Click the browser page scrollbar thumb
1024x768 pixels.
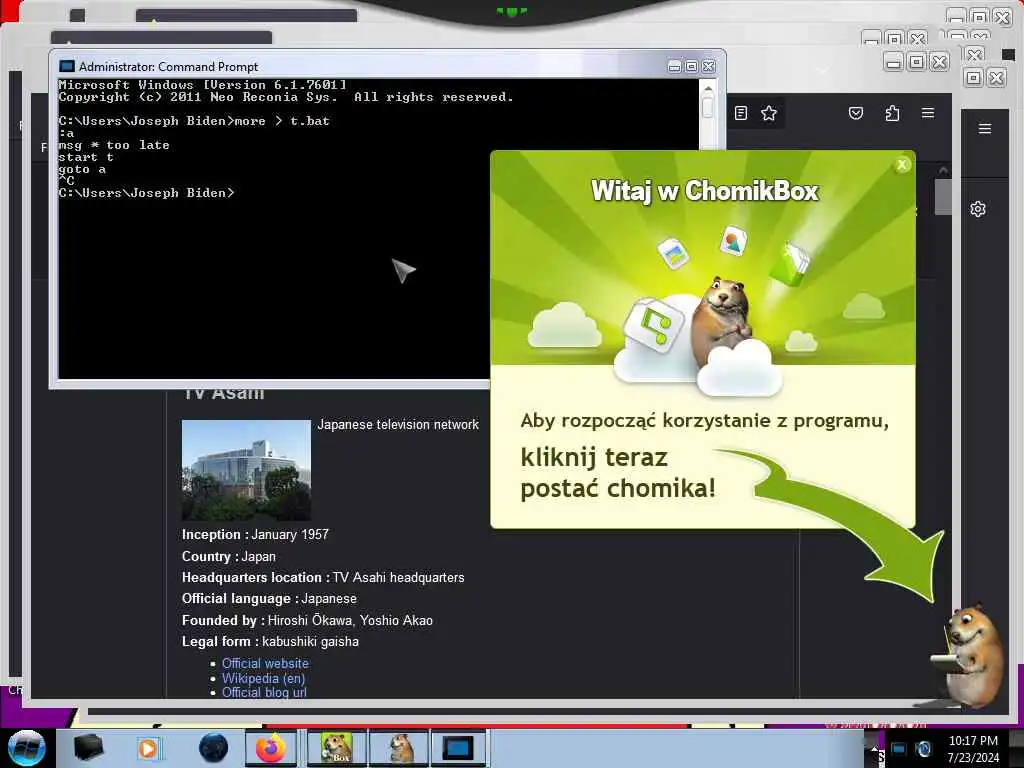(942, 197)
